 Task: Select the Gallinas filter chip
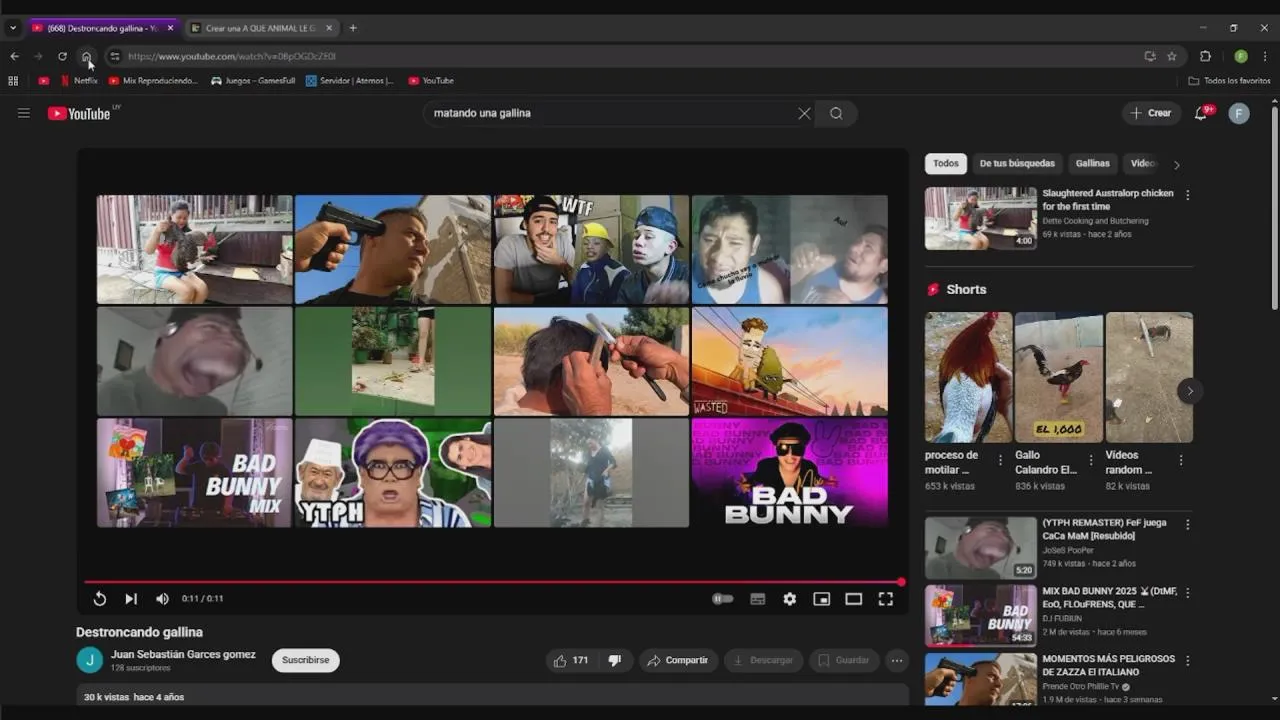coord(1093,164)
